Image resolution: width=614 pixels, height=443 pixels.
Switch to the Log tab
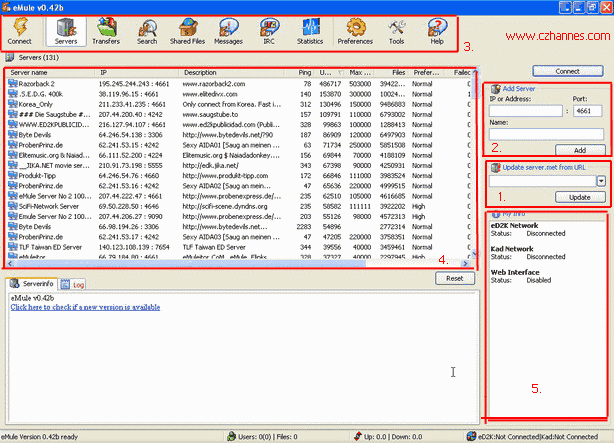coord(73,285)
